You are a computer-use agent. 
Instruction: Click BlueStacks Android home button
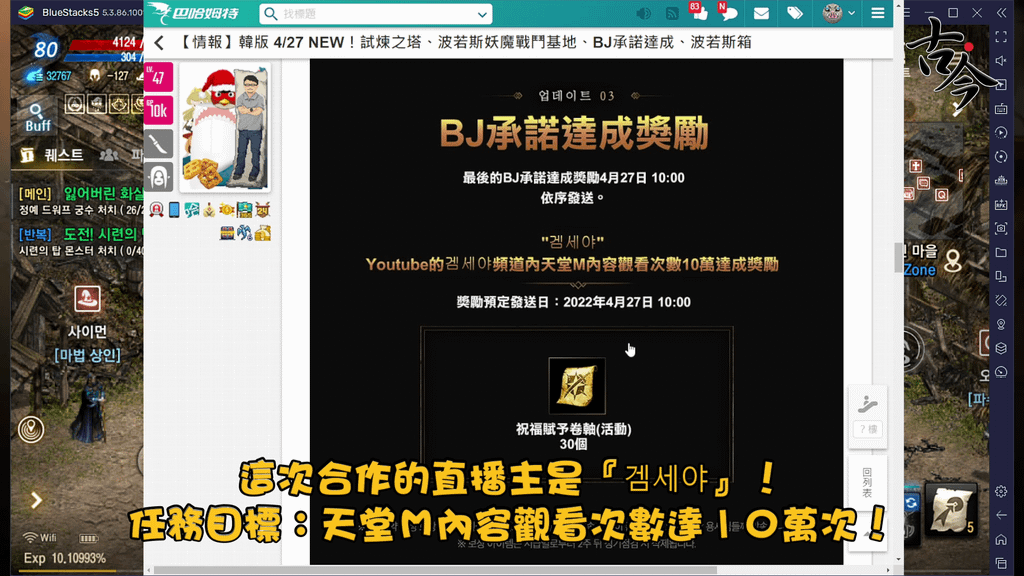tap(1001, 539)
